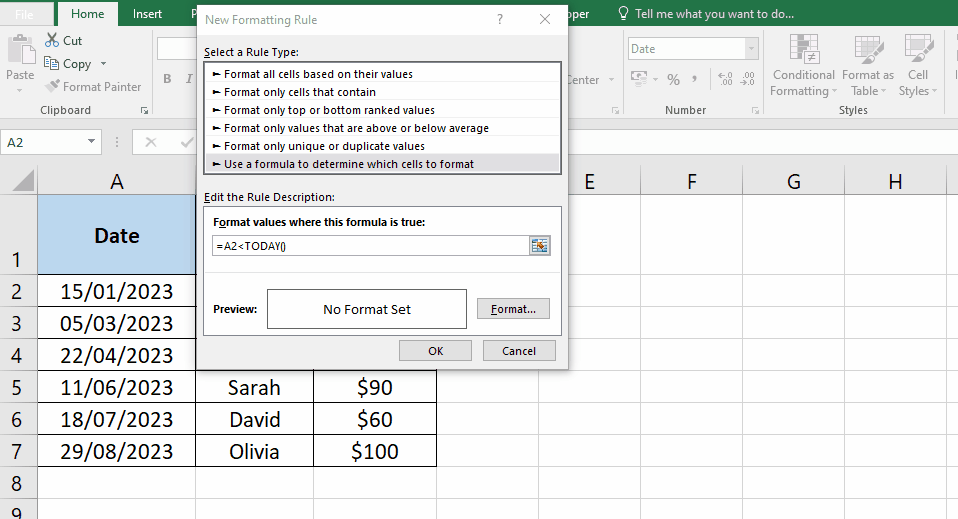This screenshot has width=958, height=519.
Task: Click the Date header cell
Action: 117,235
